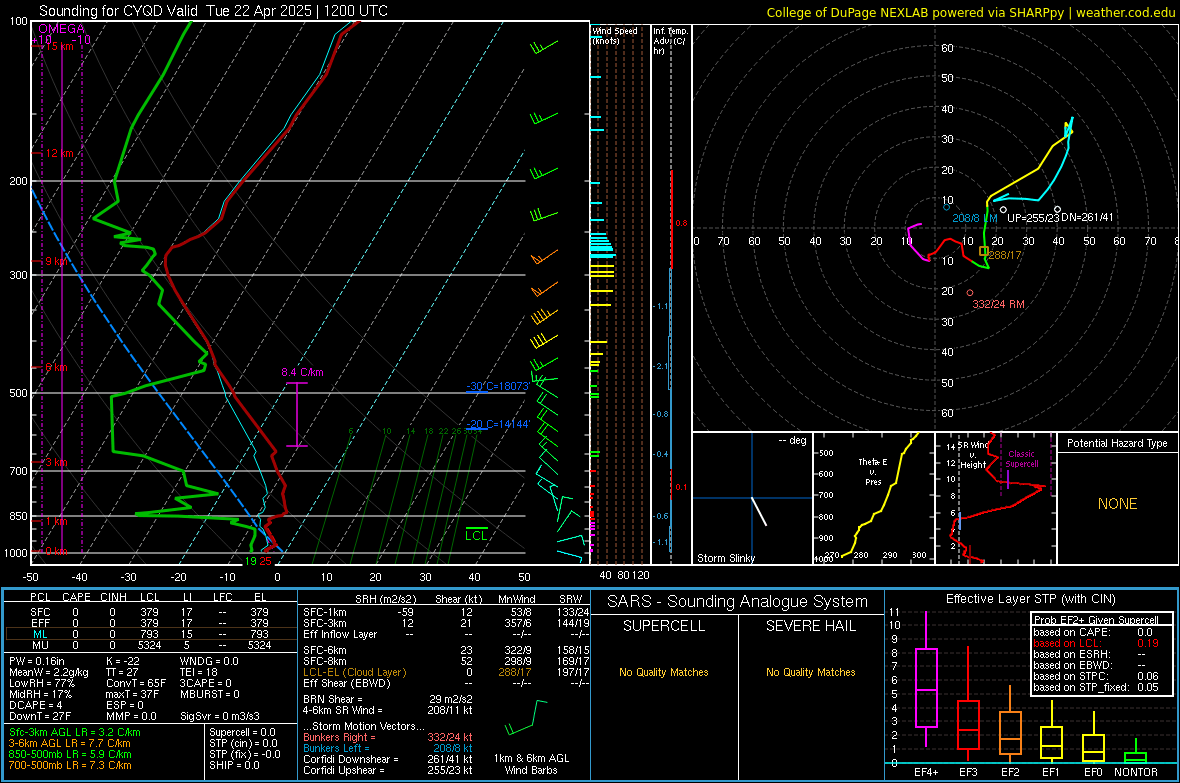Click the NONE hazard type value
Image resolution: width=1180 pixels, height=783 pixels.
(1117, 504)
